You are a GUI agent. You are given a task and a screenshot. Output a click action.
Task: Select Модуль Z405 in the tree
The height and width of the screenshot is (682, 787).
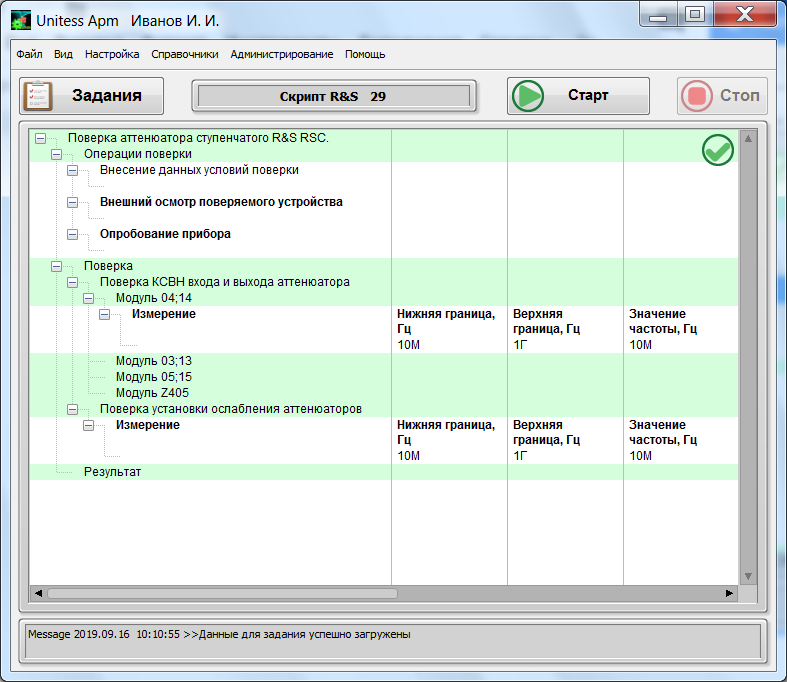pyautogui.click(x=152, y=393)
